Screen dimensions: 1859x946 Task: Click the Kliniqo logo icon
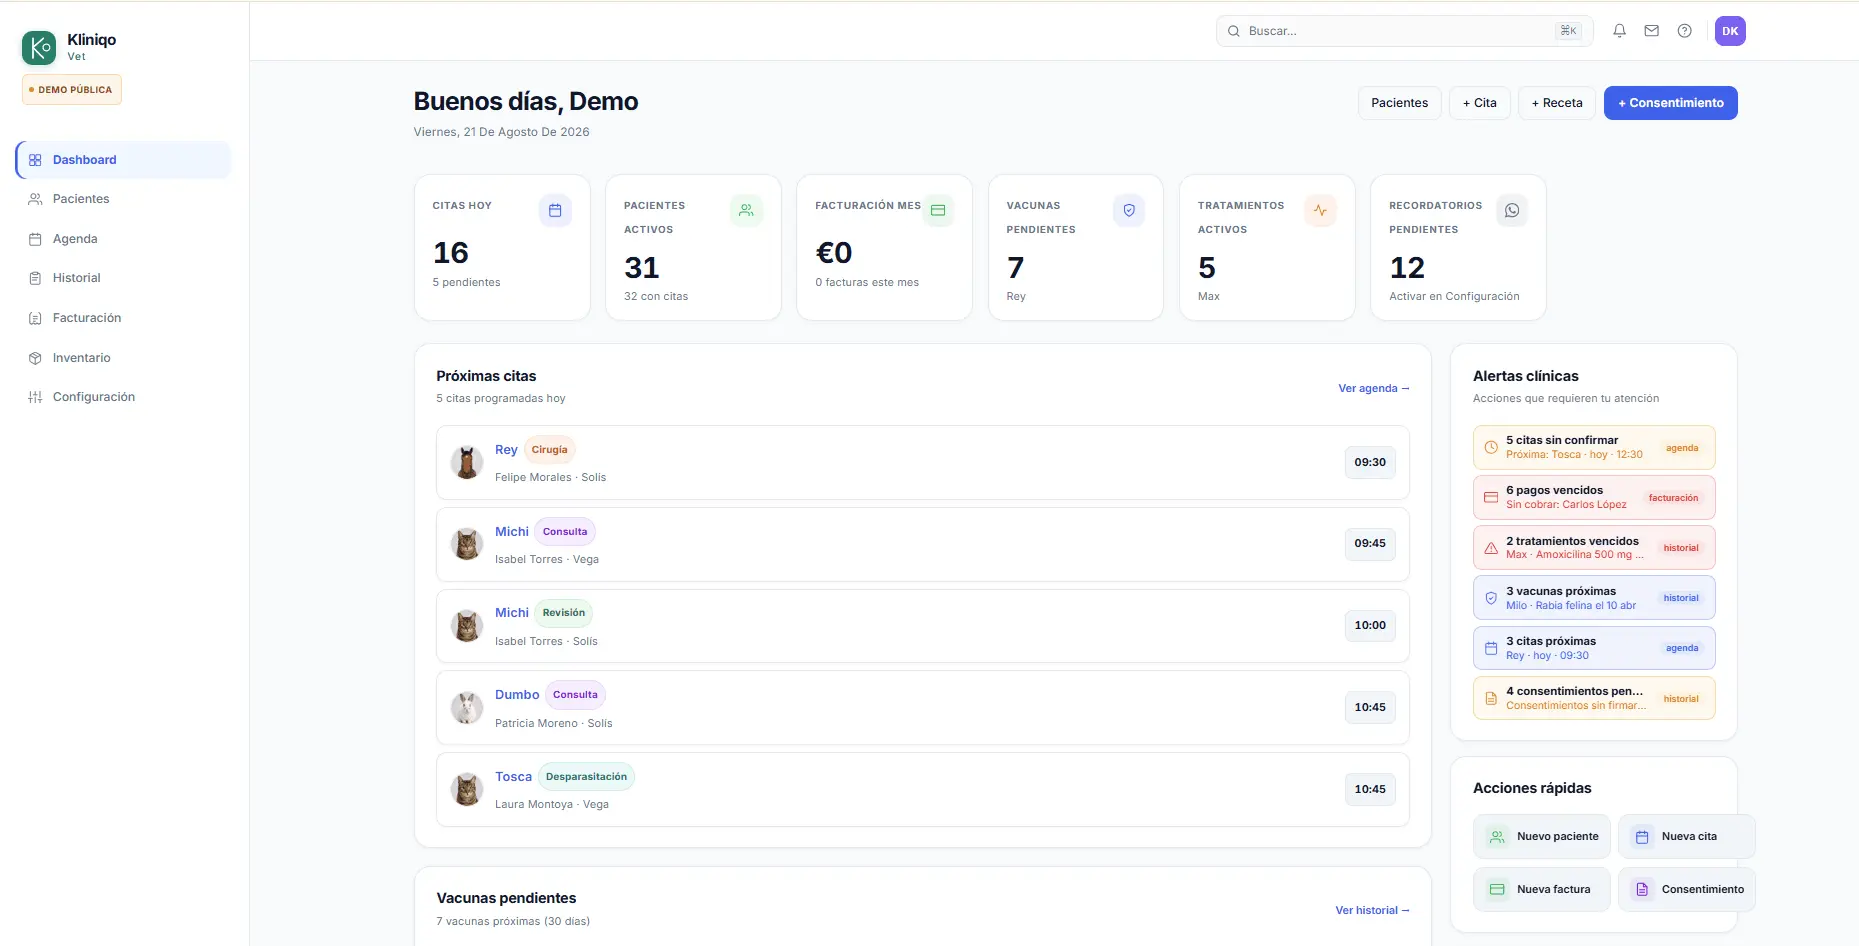pos(39,47)
